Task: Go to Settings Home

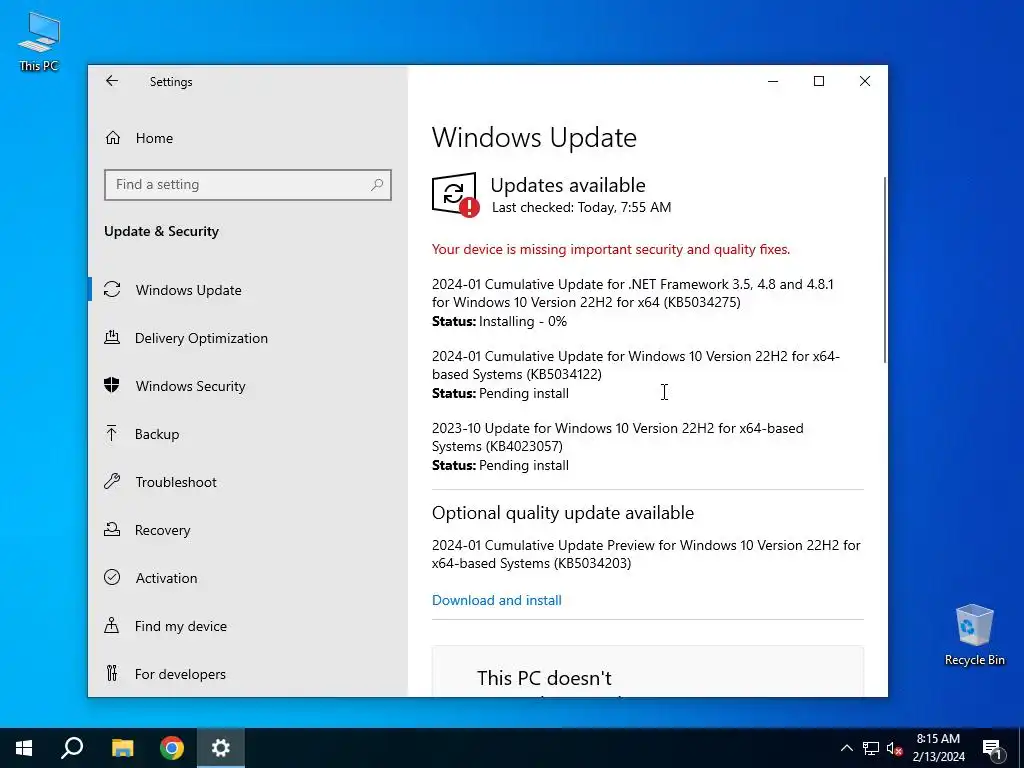Action: 154,138
